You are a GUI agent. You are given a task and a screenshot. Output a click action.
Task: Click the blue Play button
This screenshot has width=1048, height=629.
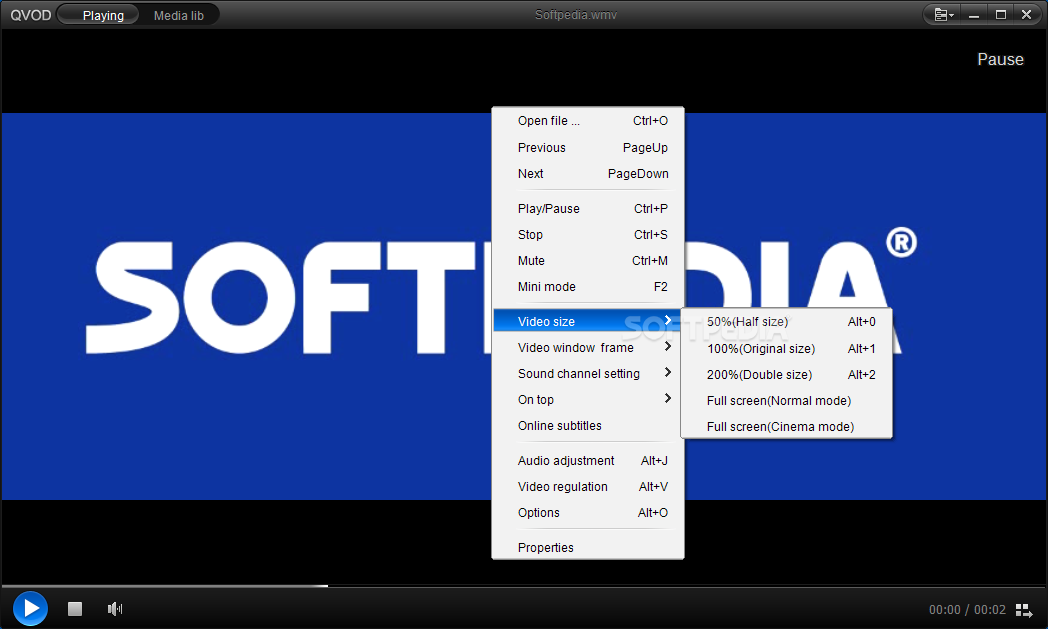30,608
